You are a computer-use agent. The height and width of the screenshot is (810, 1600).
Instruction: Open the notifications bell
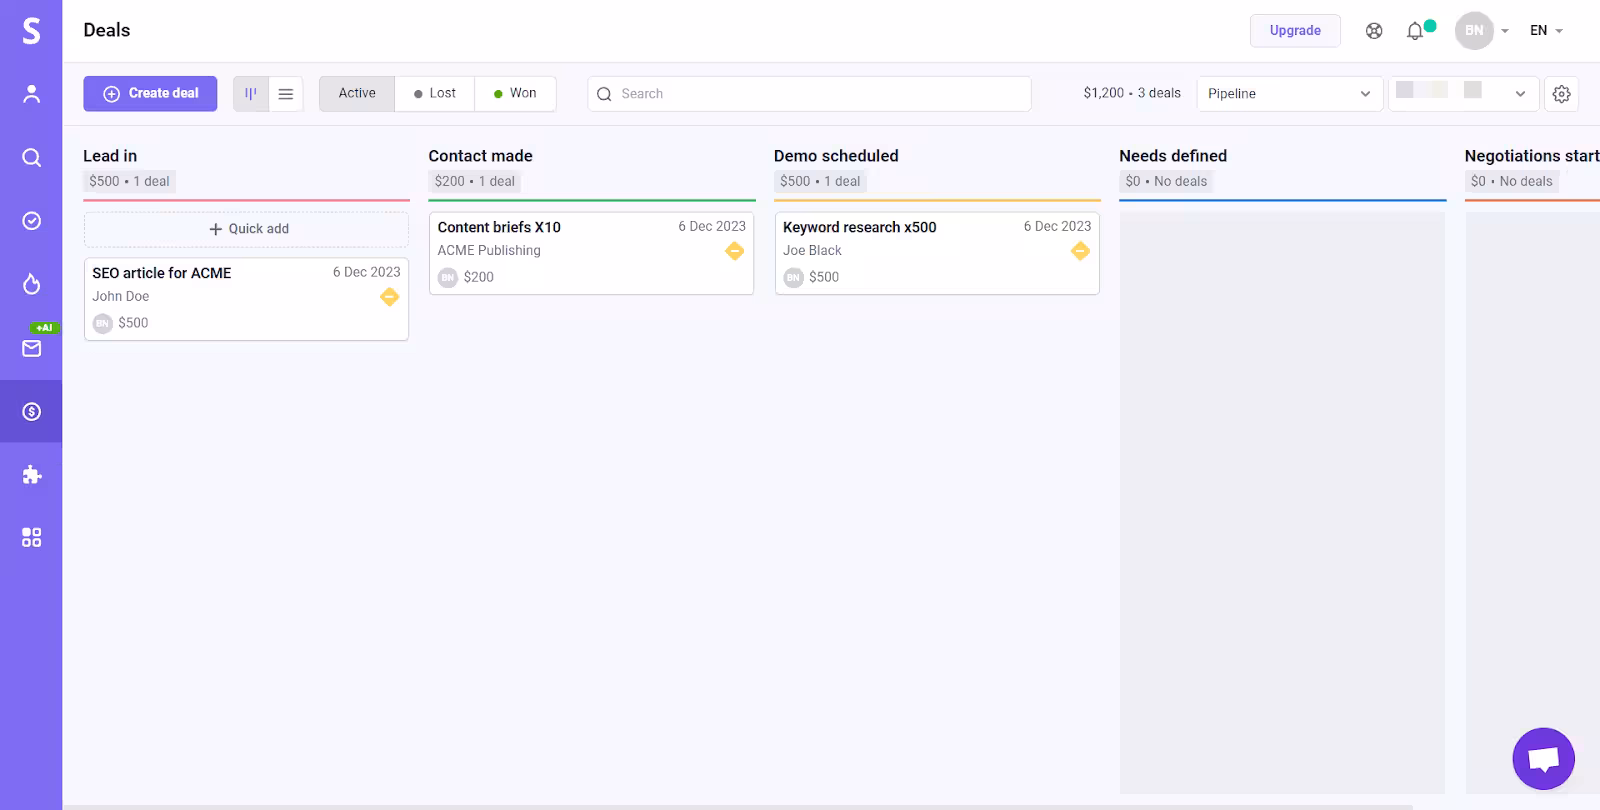(1415, 31)
